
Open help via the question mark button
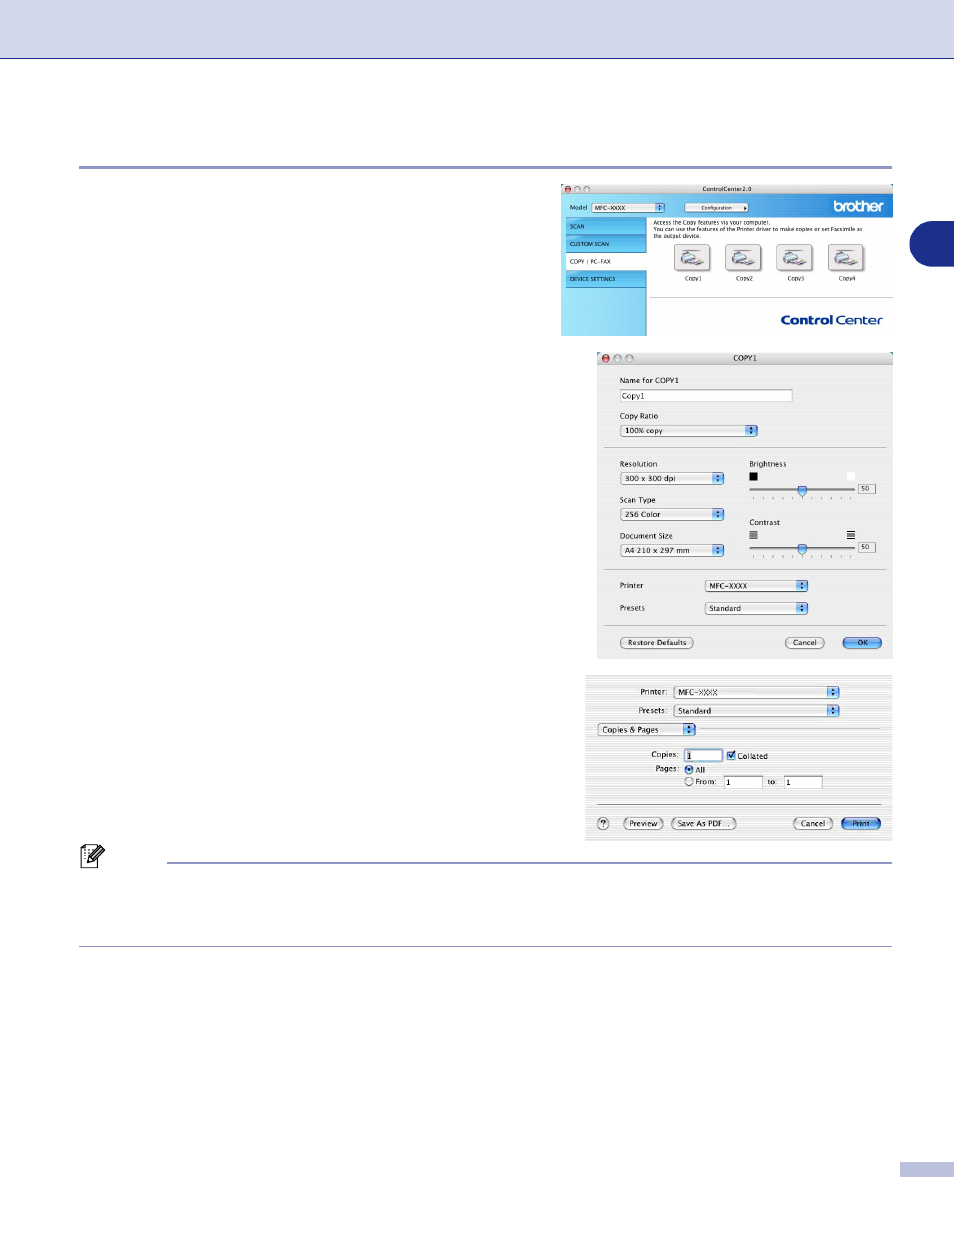point(603,824)
